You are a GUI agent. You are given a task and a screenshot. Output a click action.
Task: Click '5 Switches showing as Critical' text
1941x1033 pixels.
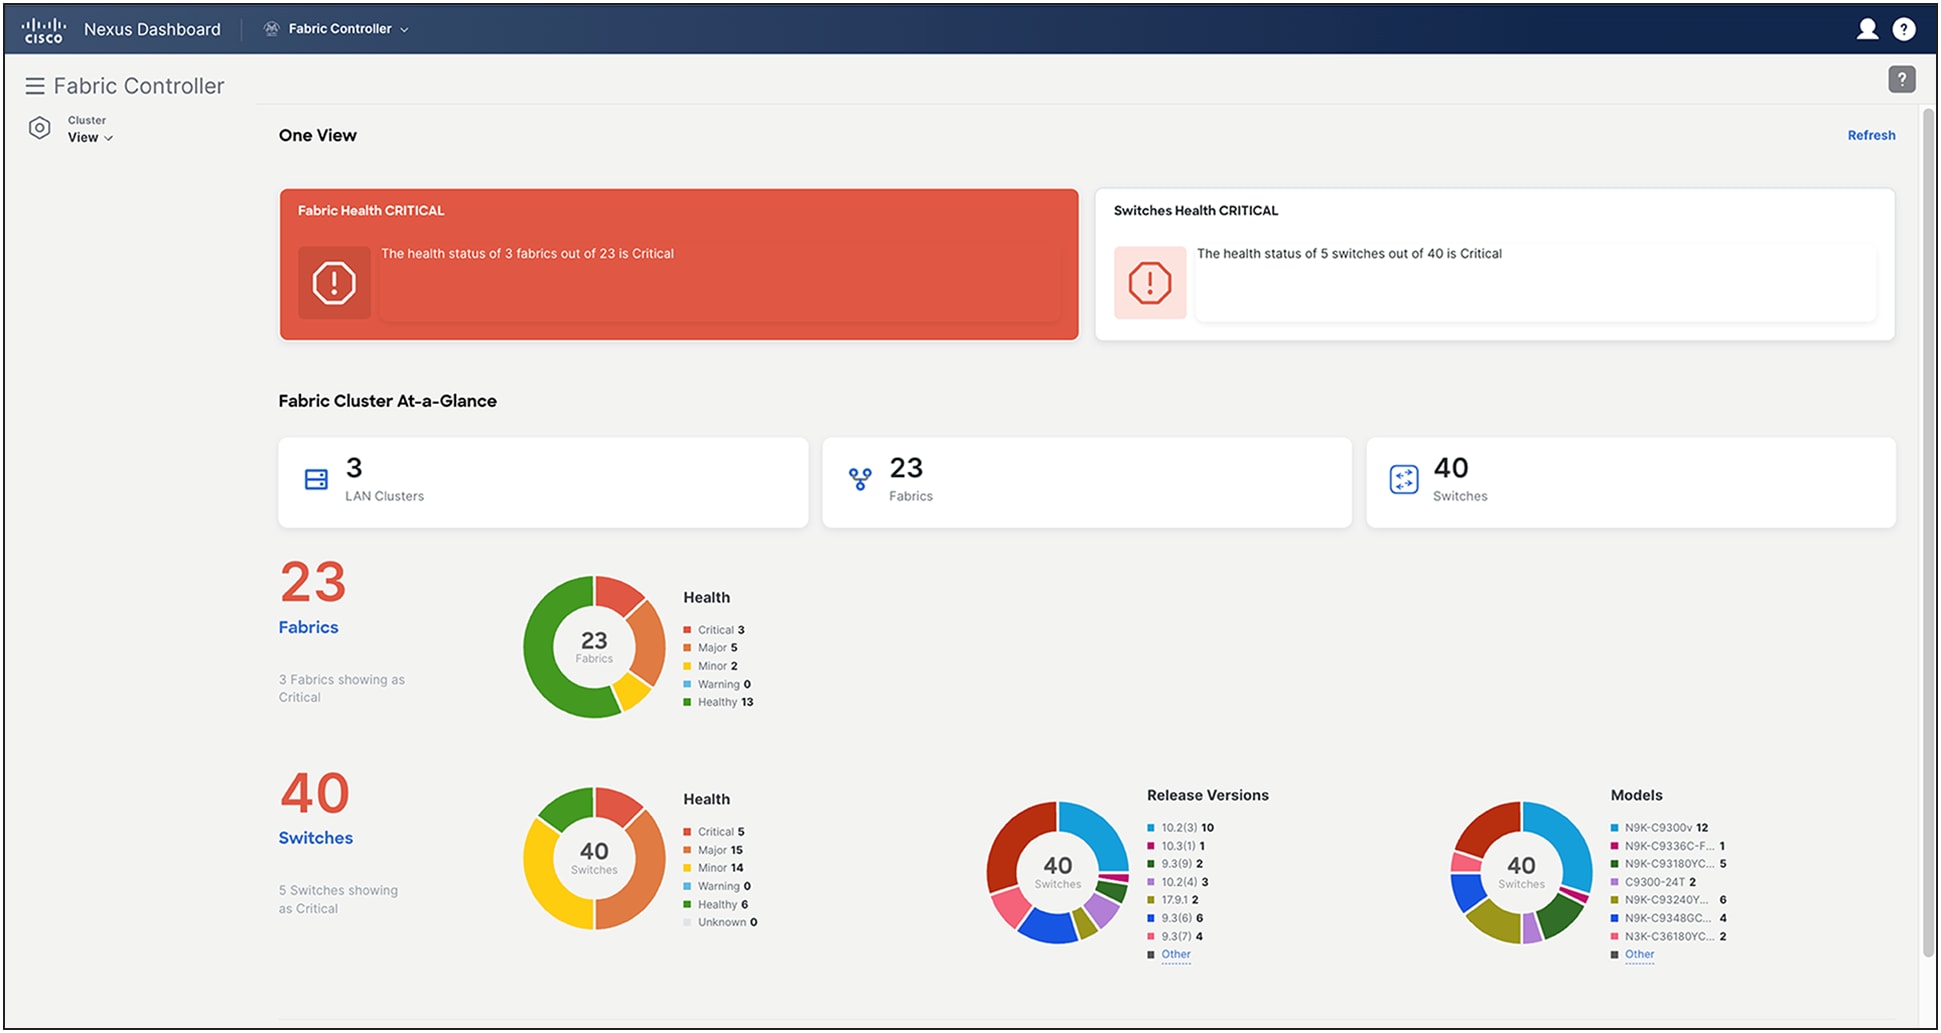pos(338,899)
